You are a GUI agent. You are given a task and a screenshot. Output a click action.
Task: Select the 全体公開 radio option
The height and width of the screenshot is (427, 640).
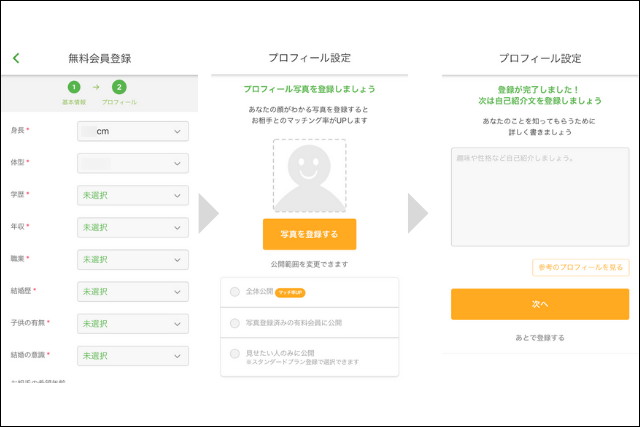tap(235, 291)
